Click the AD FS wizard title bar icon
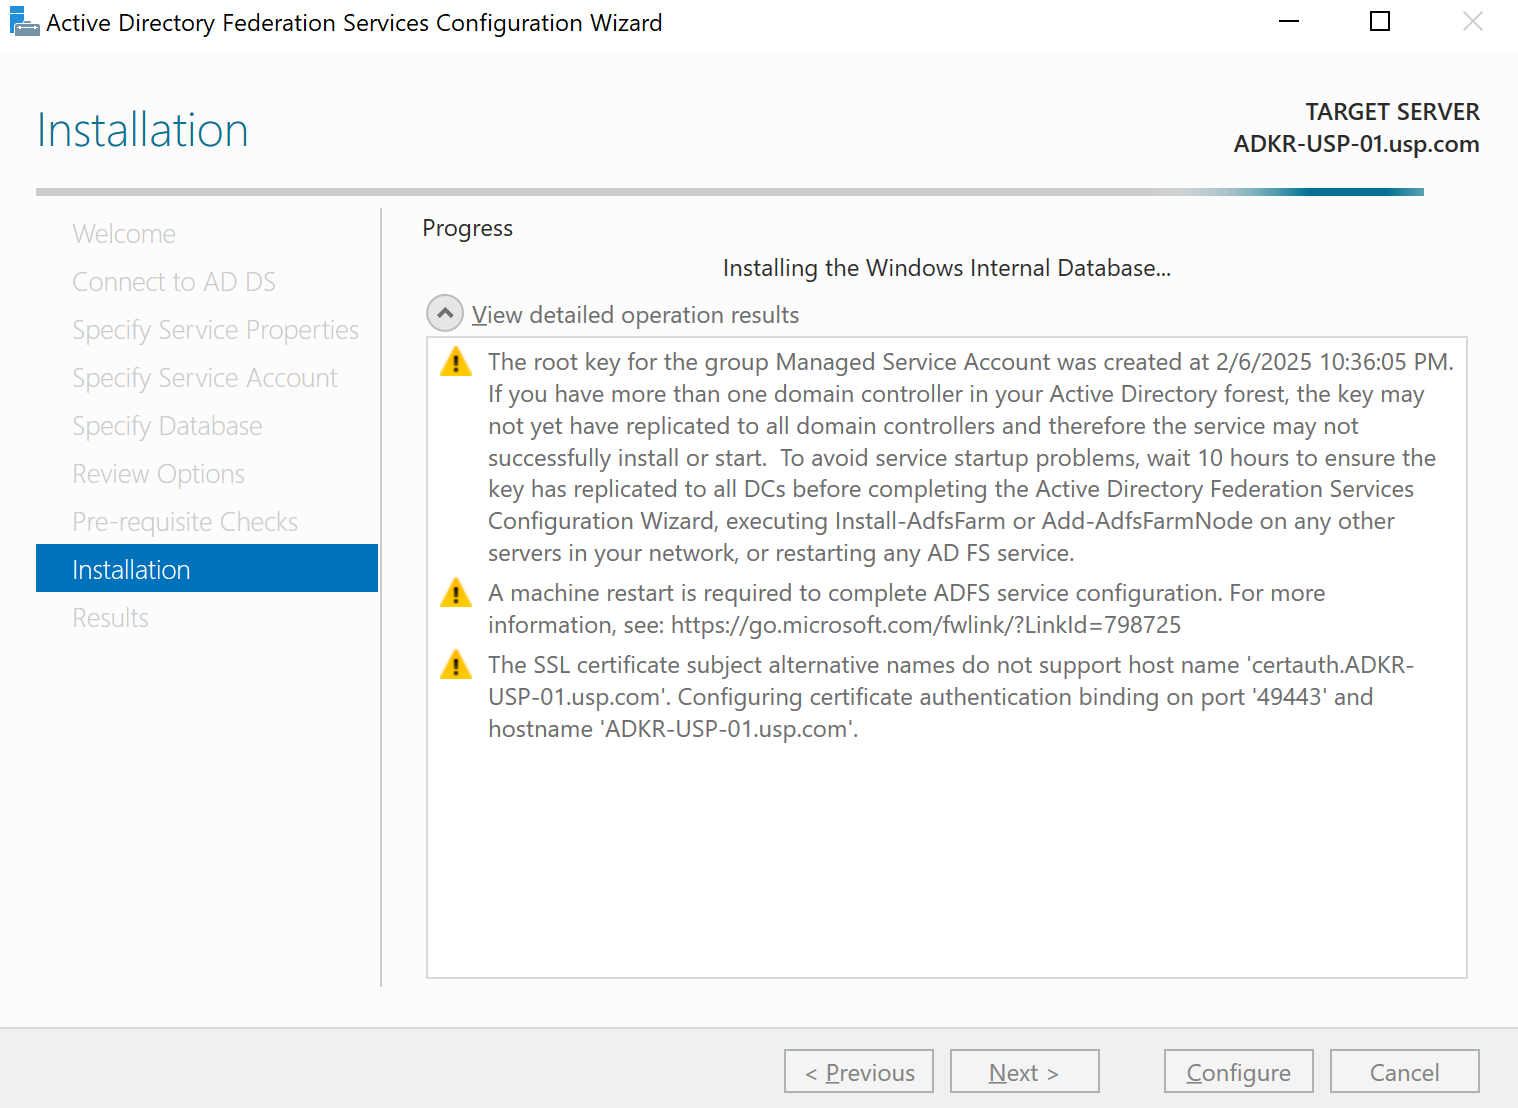The width and height of the screenshot is (1518, 1108). [x=24, y=22]
